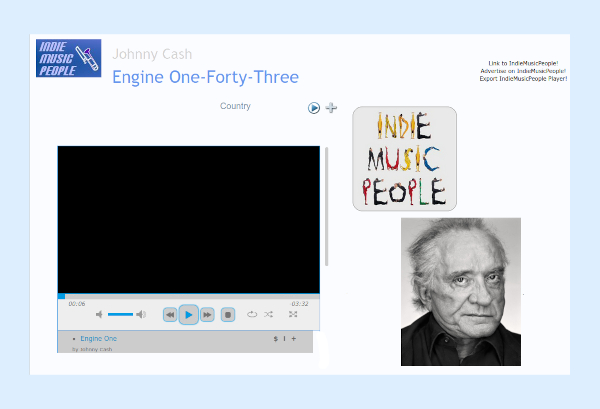600x409 pixels.
Task: Mute with the low-volume speaker icon
Action: pyautogui.click(x=99, y=314)
